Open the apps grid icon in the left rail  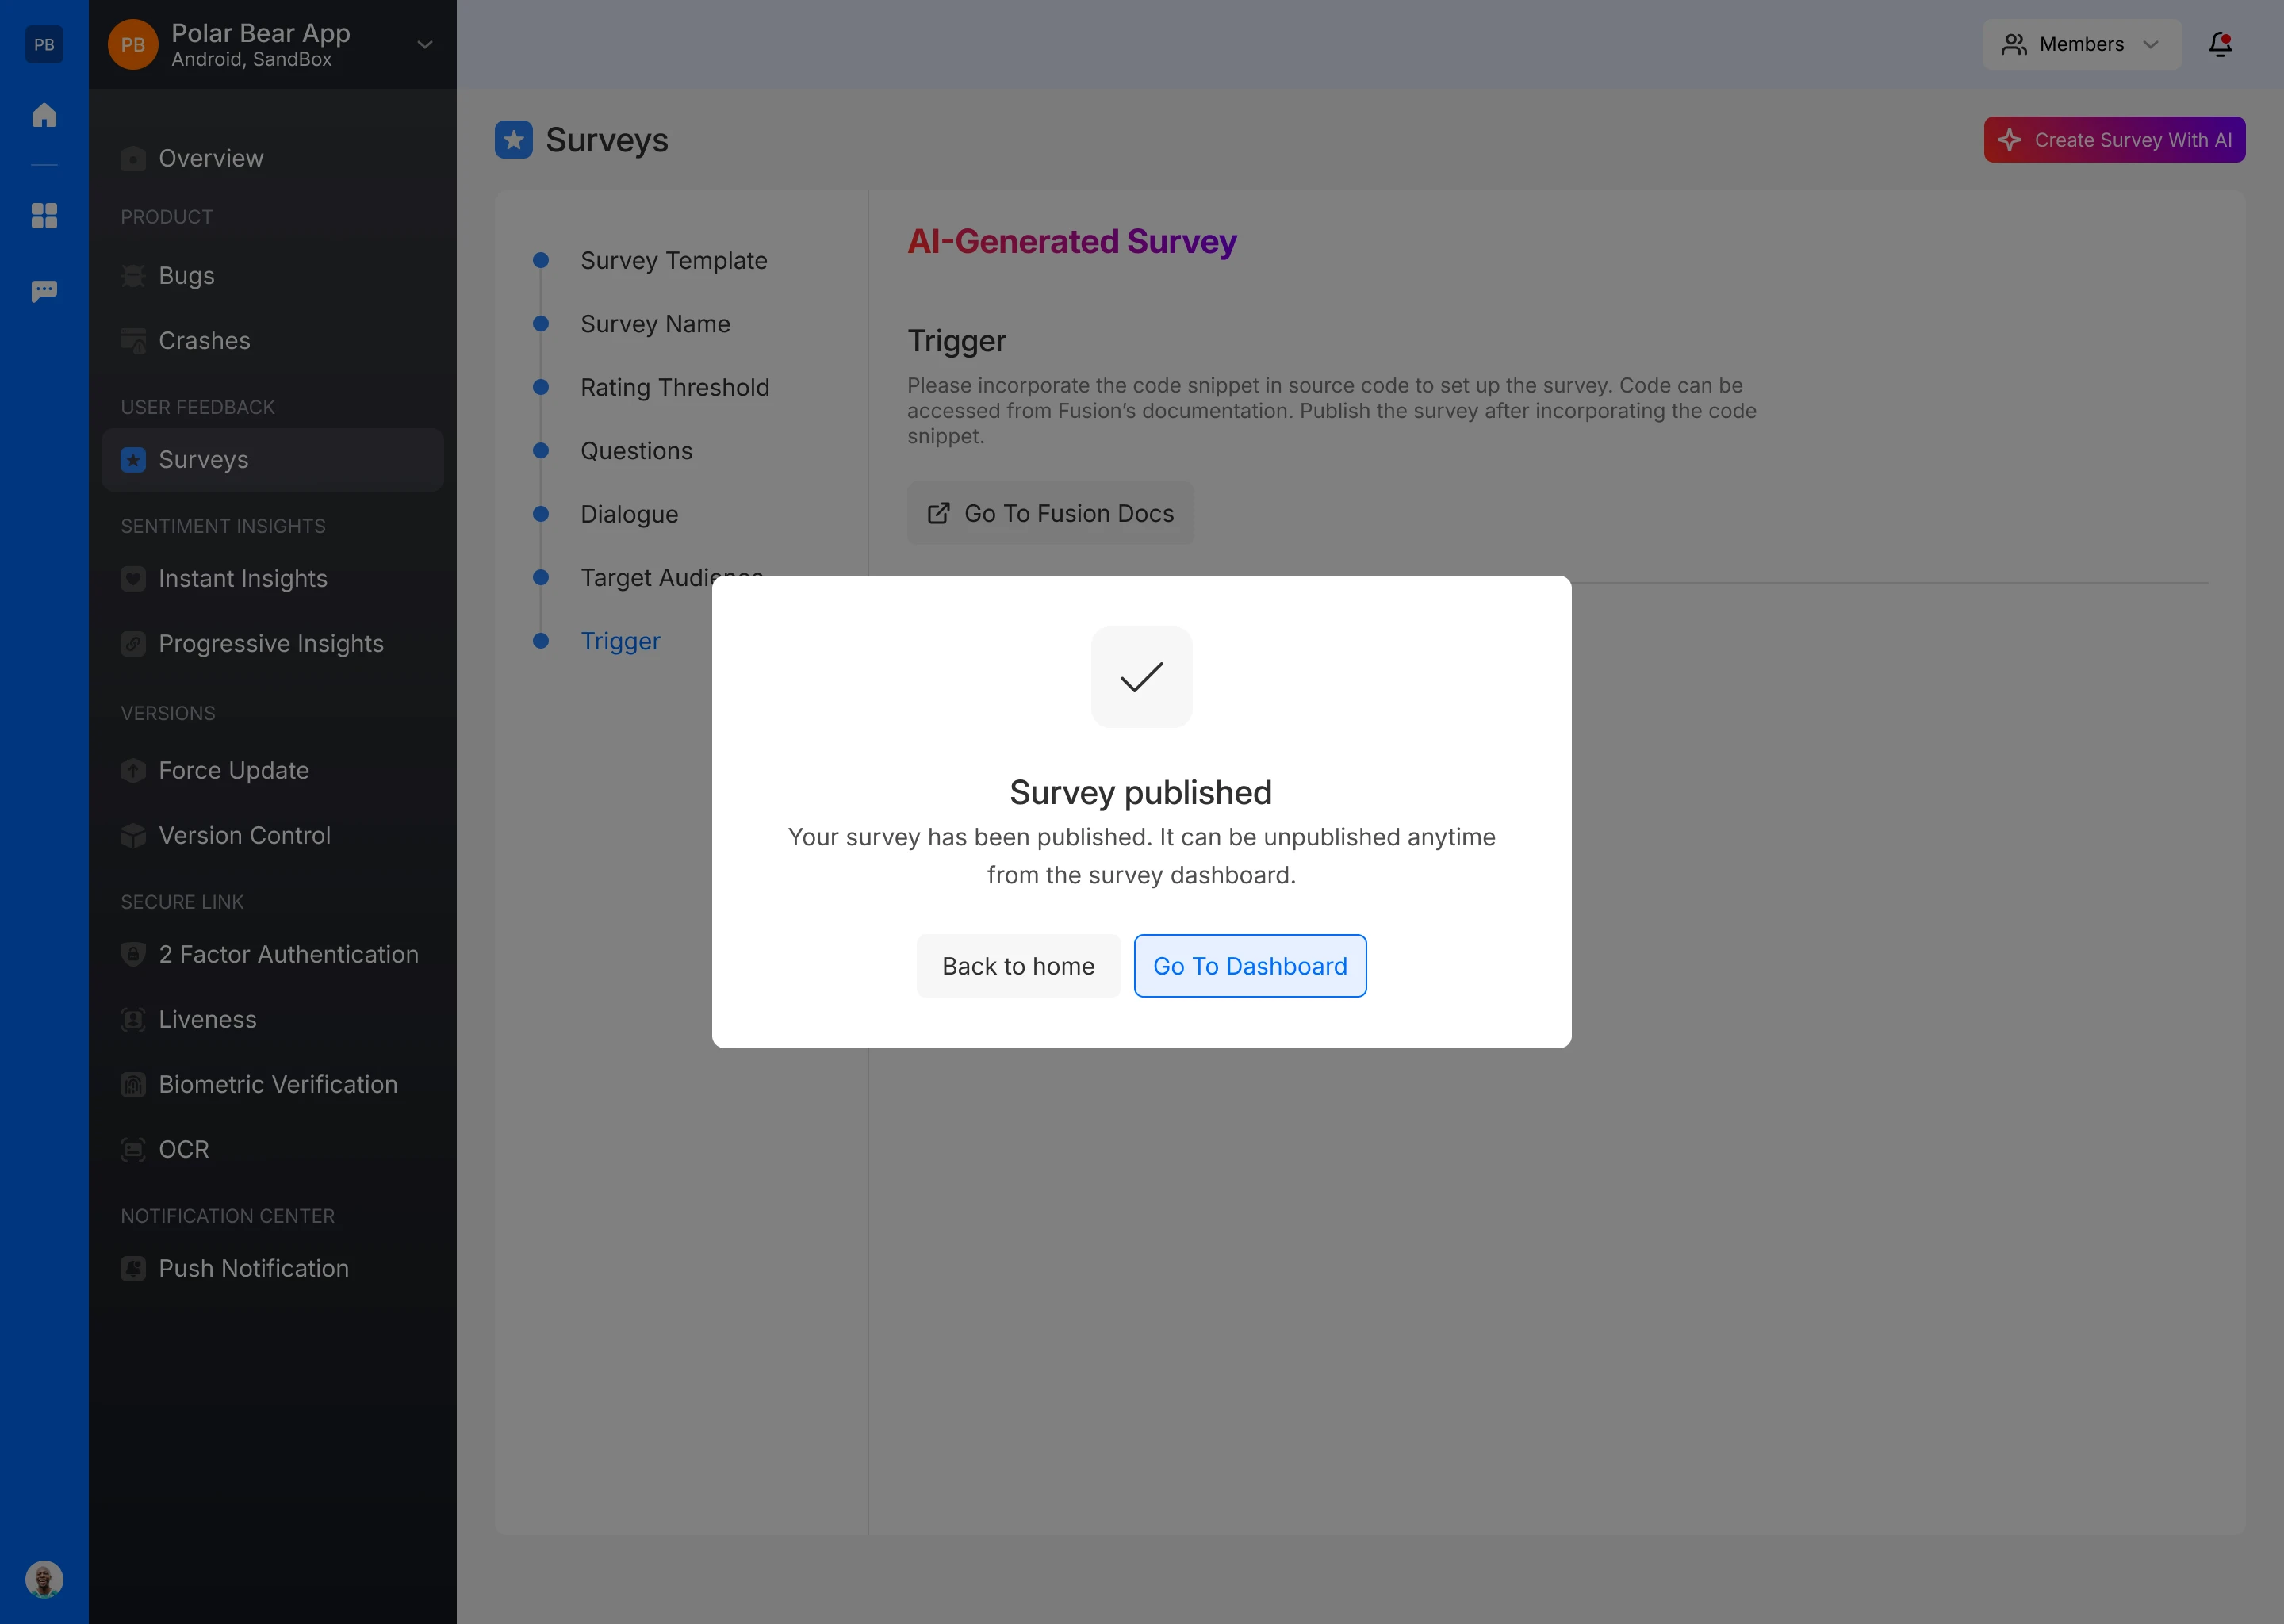(44, 216)
